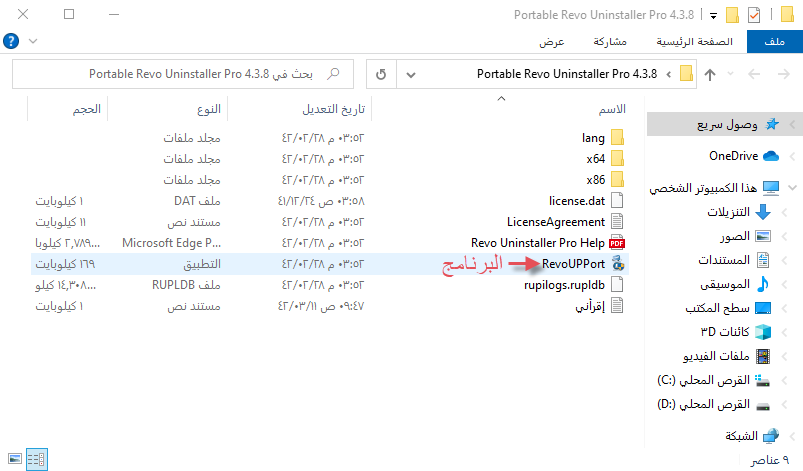
Task: Open the عرض view tab
Action: [552, 41]
